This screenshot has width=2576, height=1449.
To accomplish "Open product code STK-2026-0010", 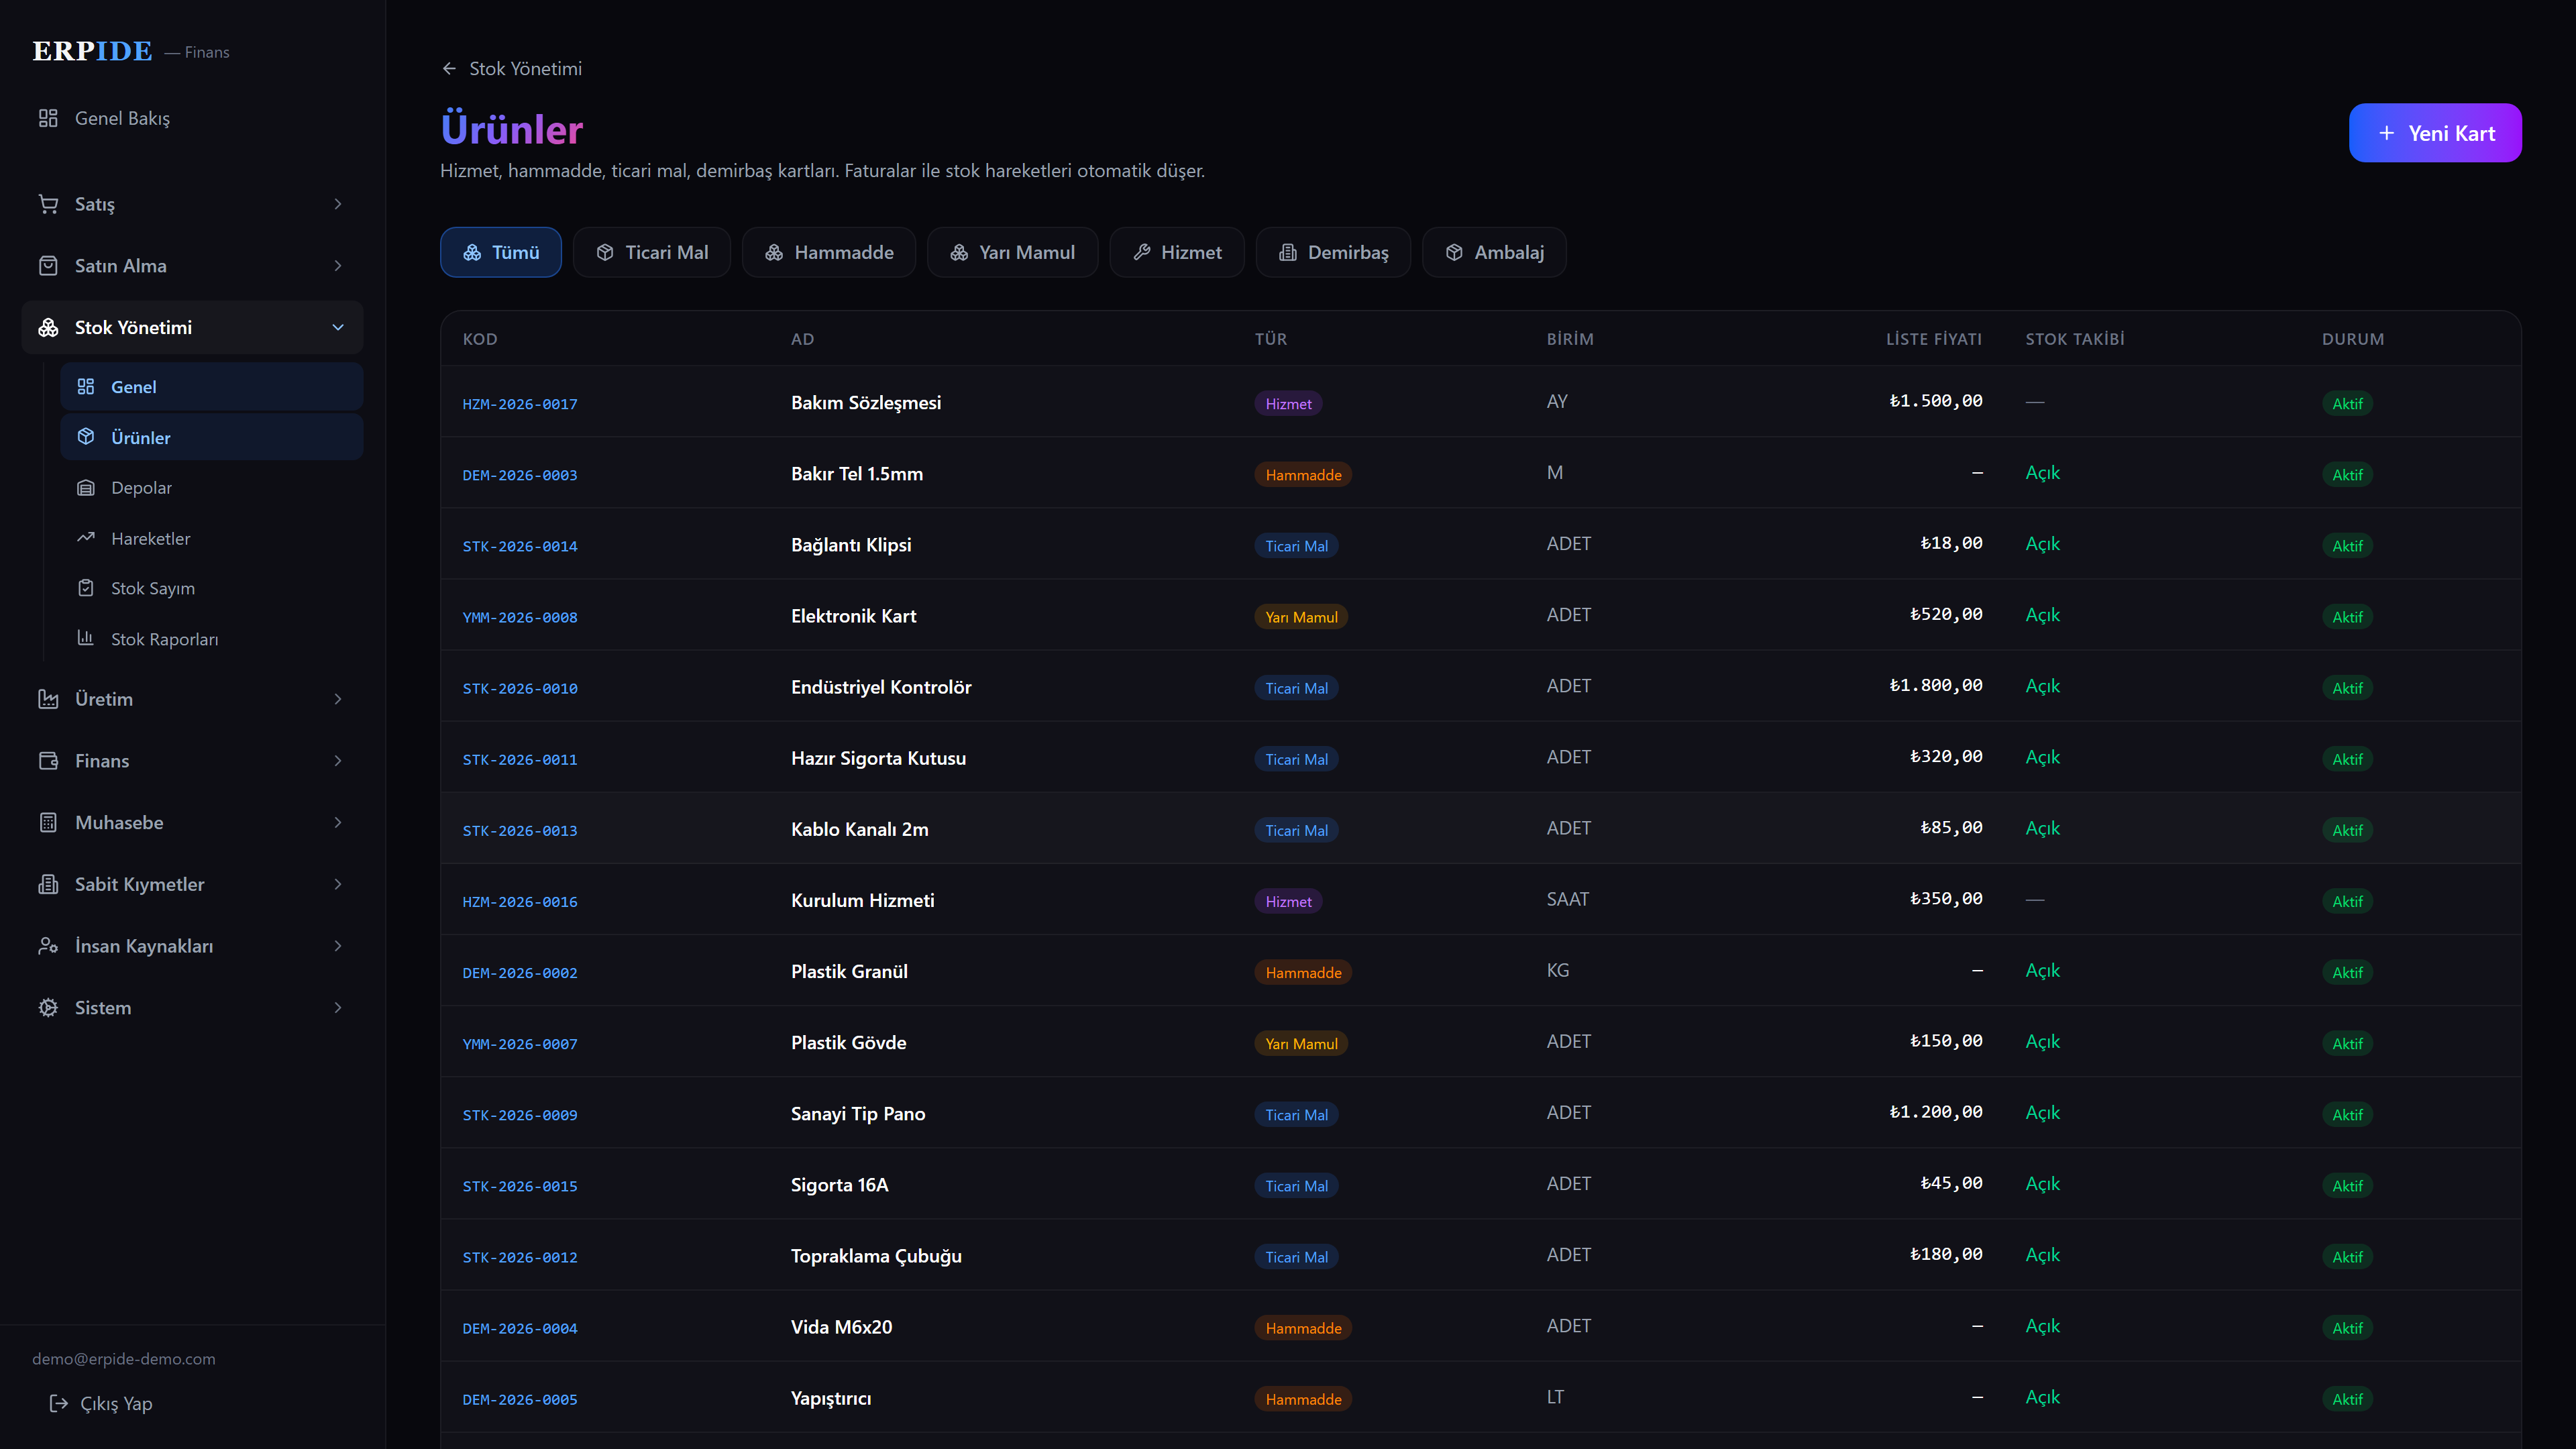I will (520, 689).
